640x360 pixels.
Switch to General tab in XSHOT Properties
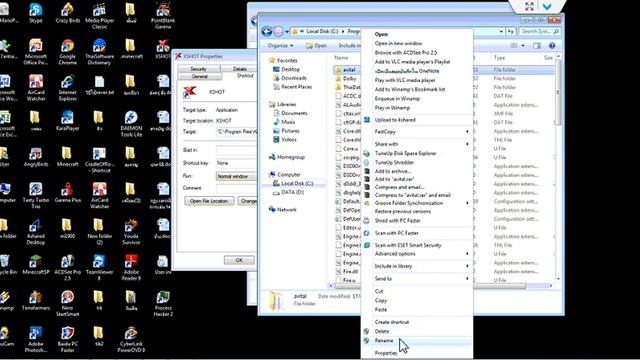point(200,76)
